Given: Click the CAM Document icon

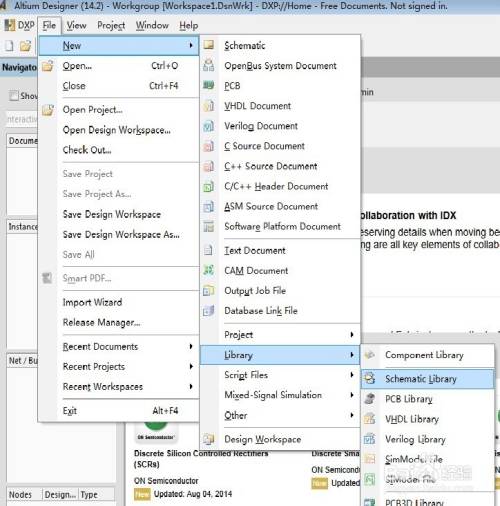Looking at the screenshot, I should [x=209, y=270].
